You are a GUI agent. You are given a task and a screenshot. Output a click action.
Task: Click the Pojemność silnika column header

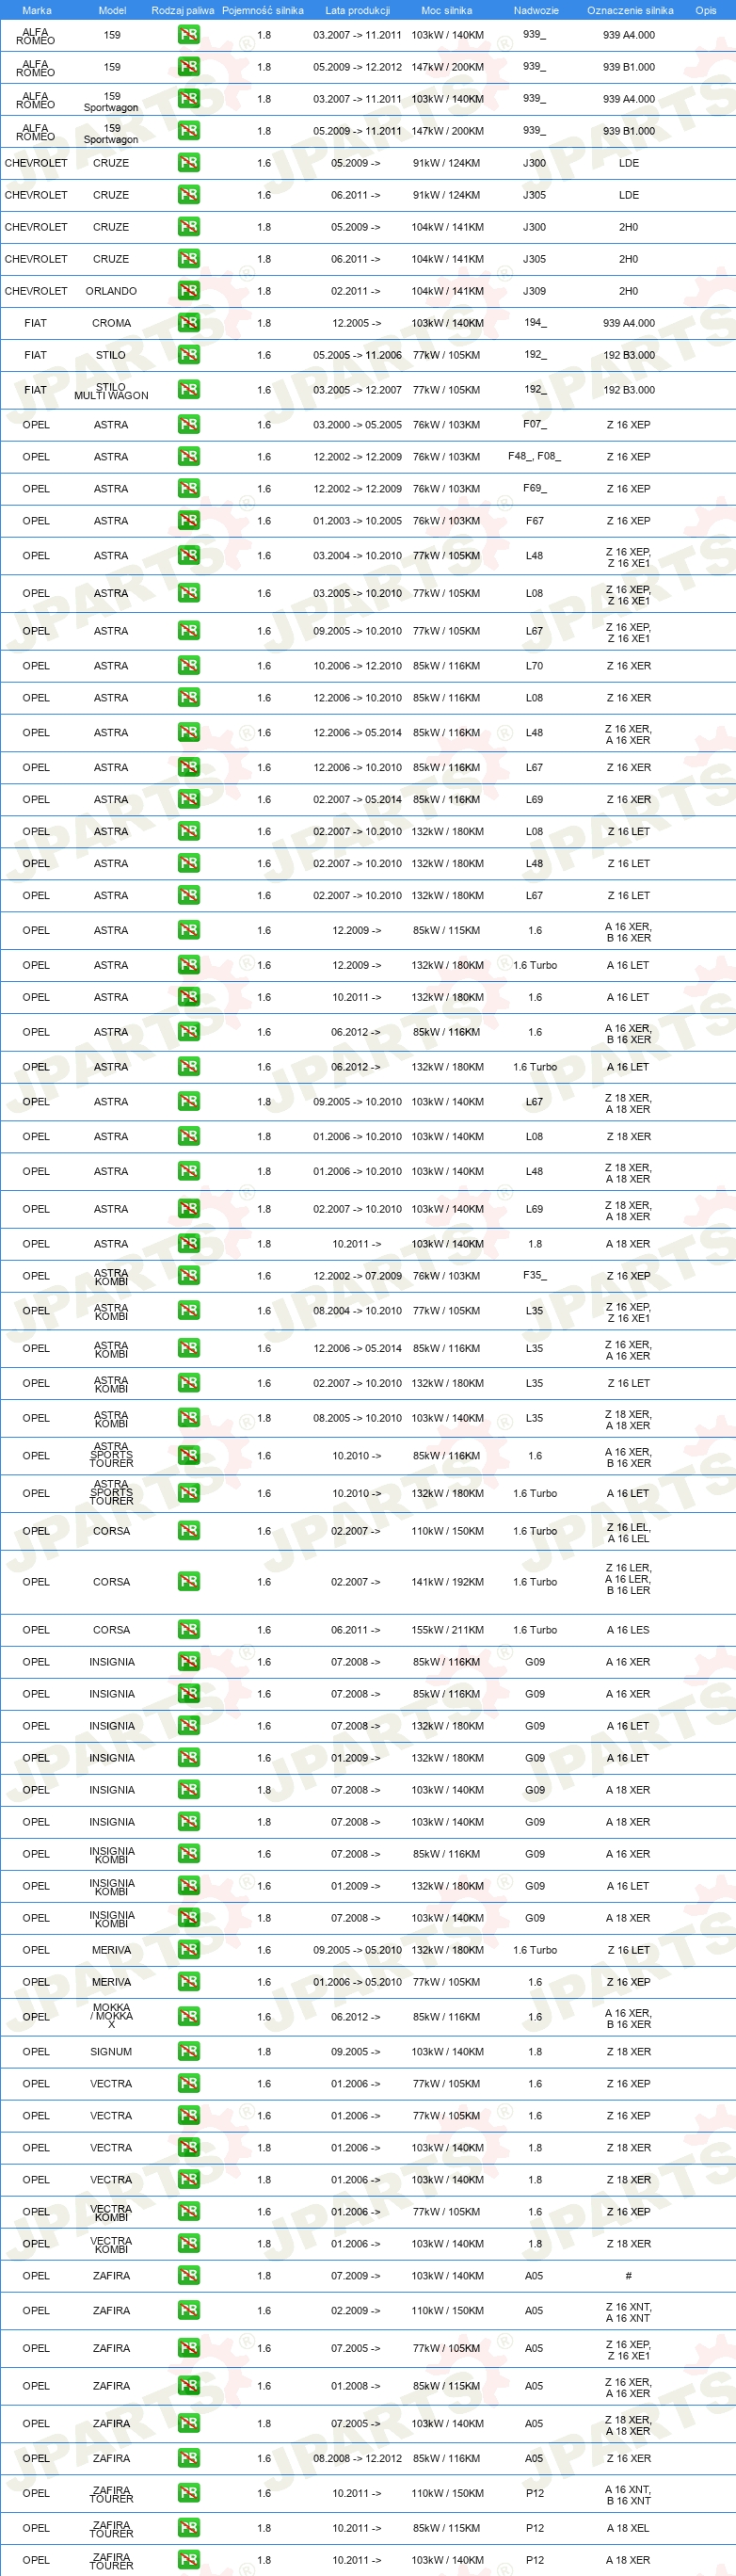(x=263, y=10)
